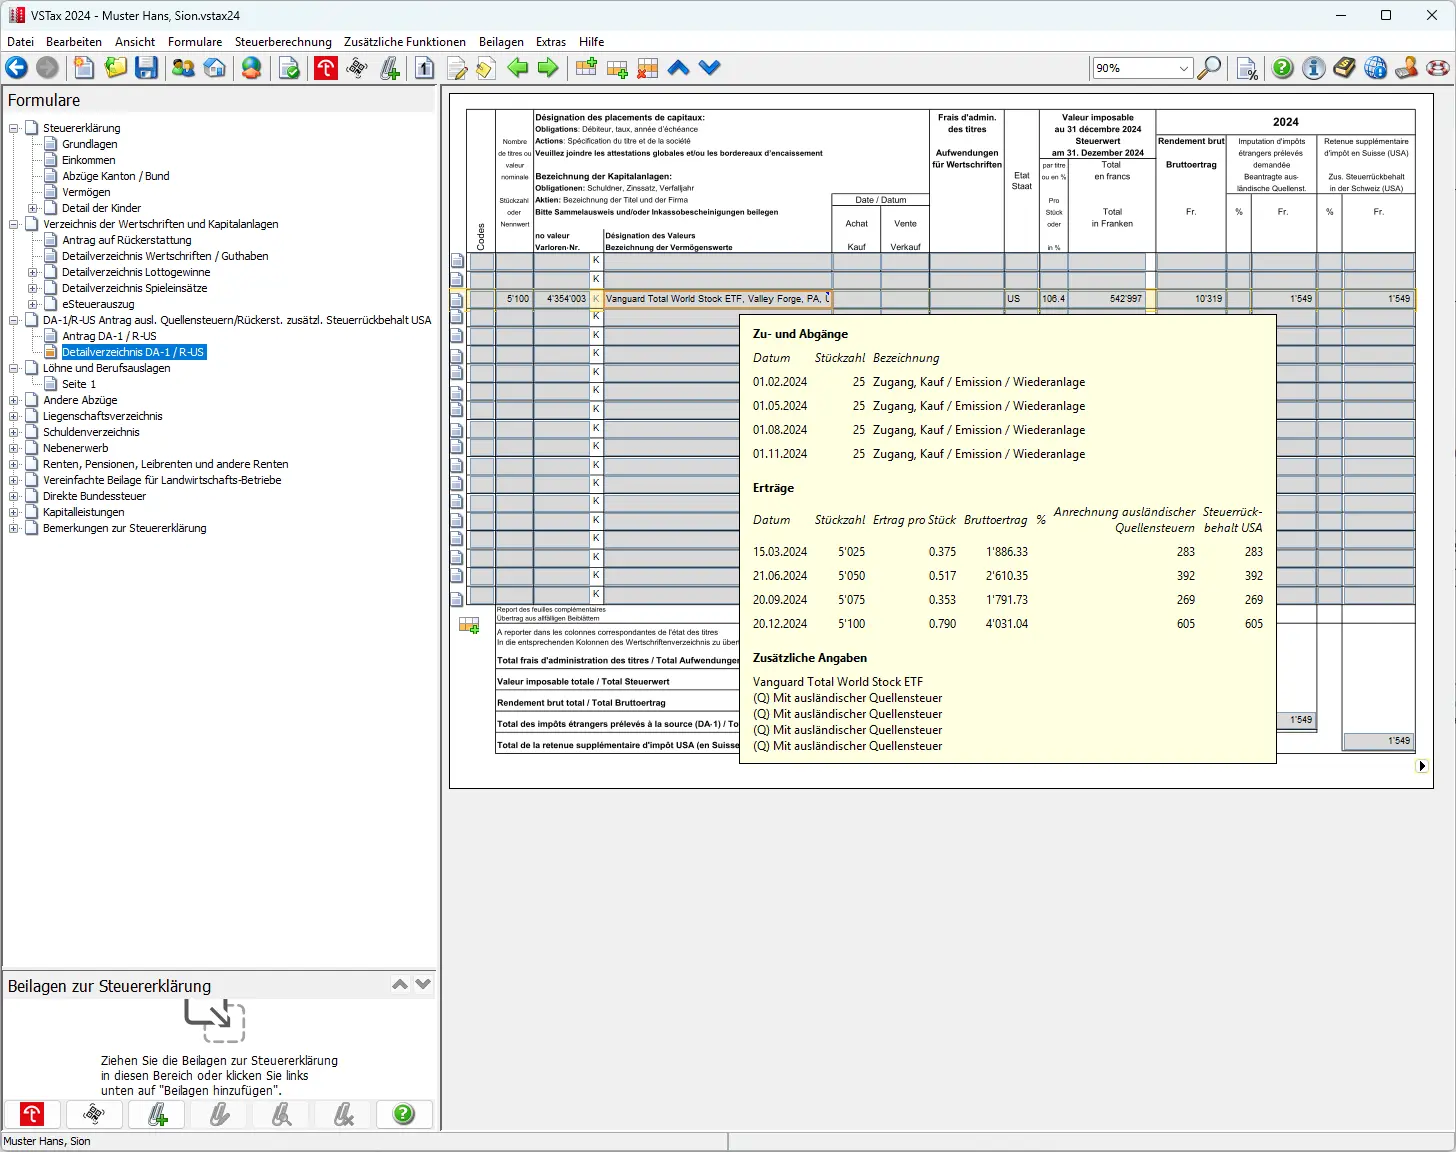Click the blue floppy disk save icon
The image size is (1456, 1152).
coord(147,68)
